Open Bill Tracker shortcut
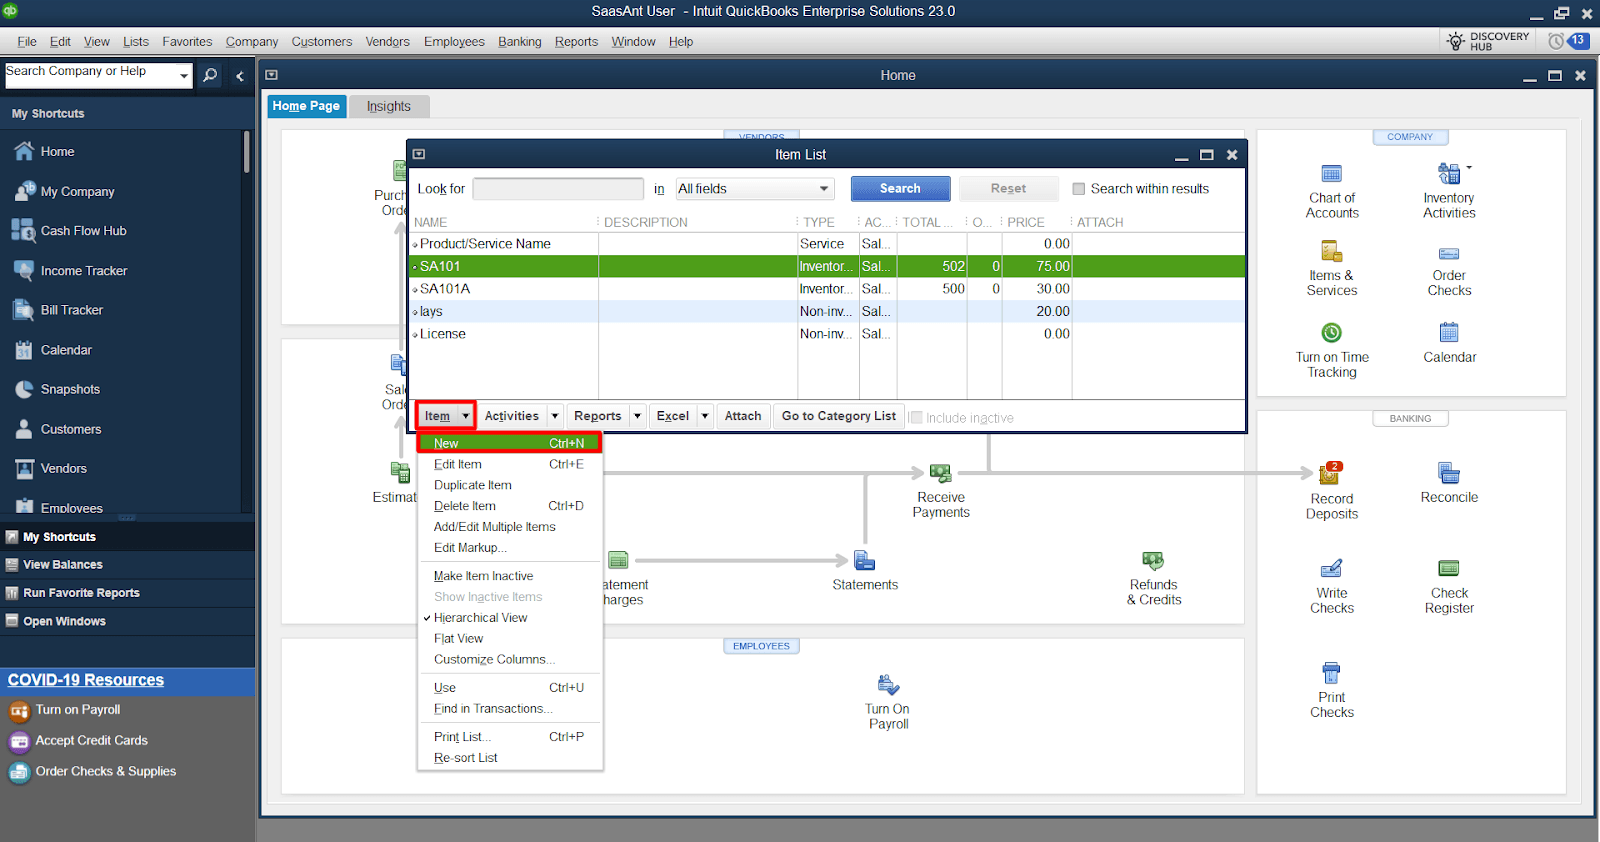The image size is (1600, 842). 71,310
